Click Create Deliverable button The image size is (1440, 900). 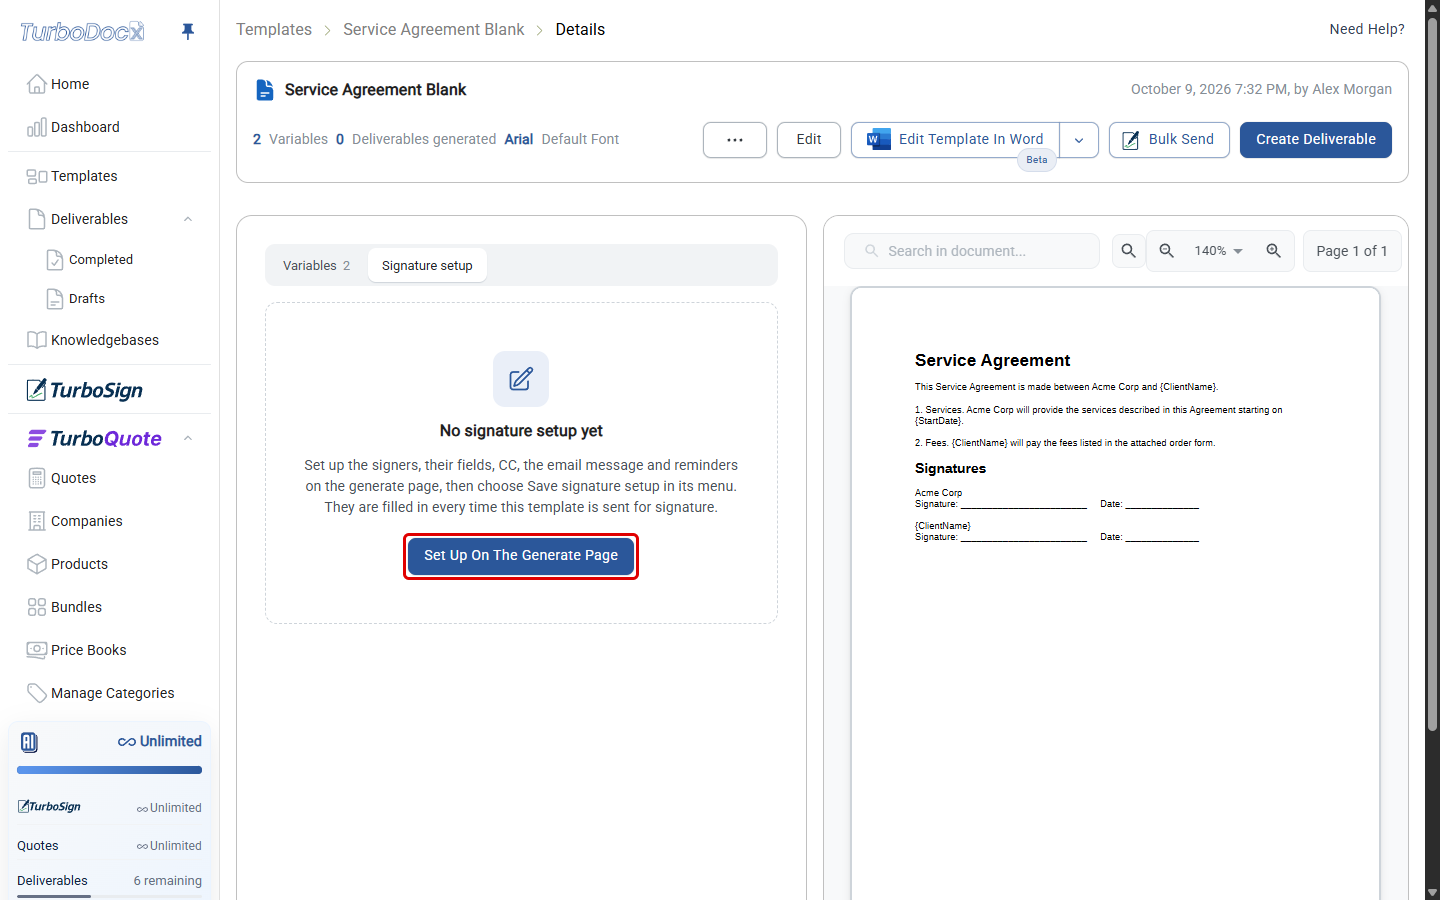(1316, 140)
